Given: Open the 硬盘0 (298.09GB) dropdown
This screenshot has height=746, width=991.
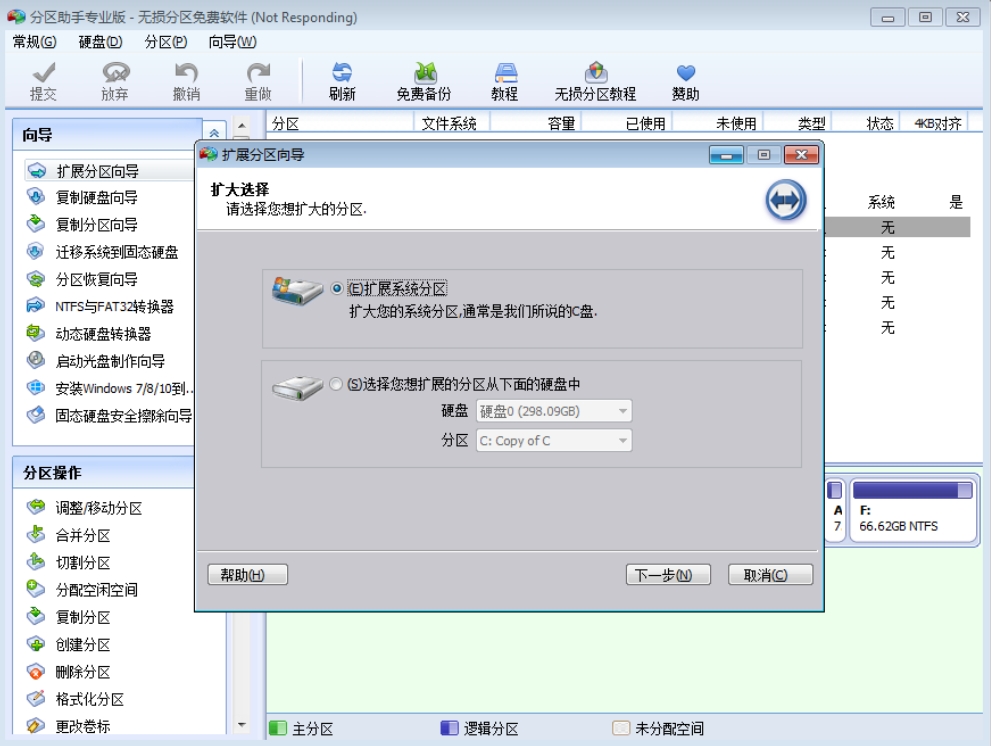Looking at the screenshot, I should (554, 412).
